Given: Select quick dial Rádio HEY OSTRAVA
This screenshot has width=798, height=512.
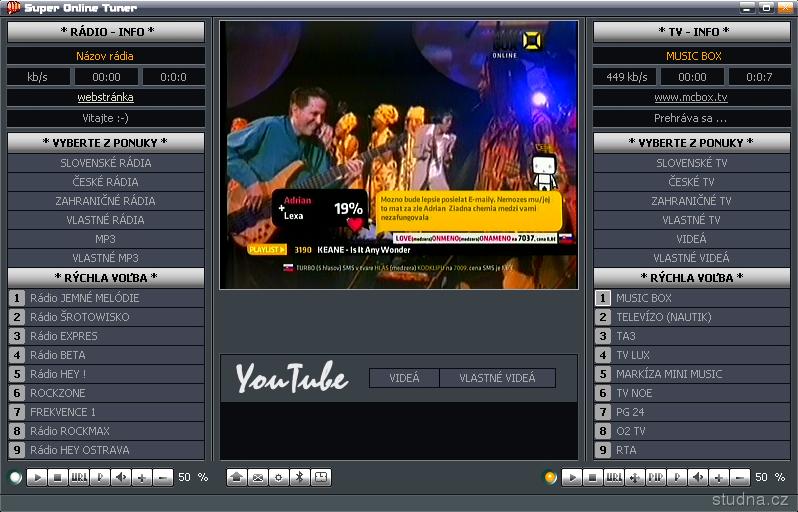Looking at the screenshot, I should (106, 450).
